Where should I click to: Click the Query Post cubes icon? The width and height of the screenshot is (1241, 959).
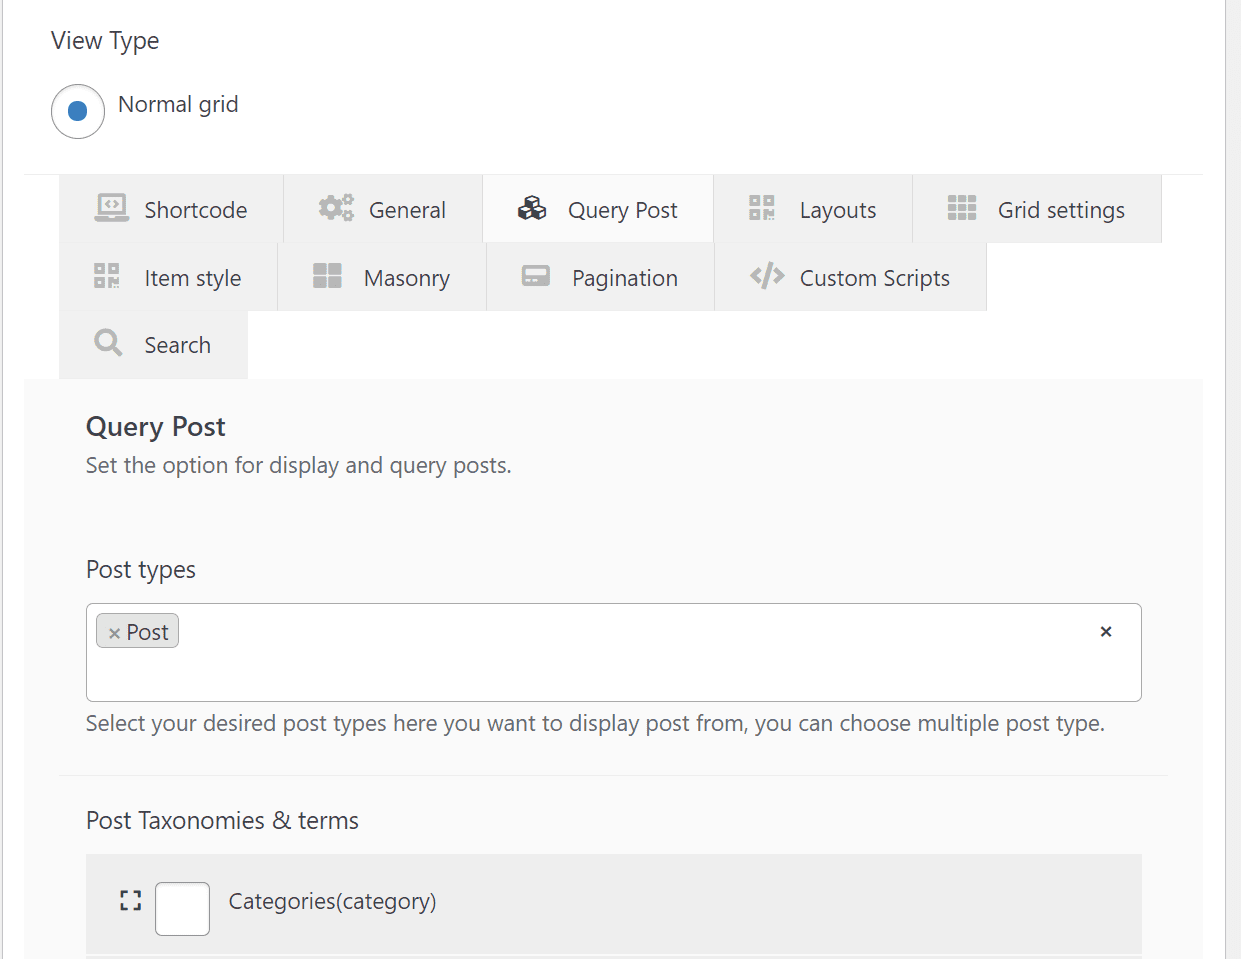point(532,208)
